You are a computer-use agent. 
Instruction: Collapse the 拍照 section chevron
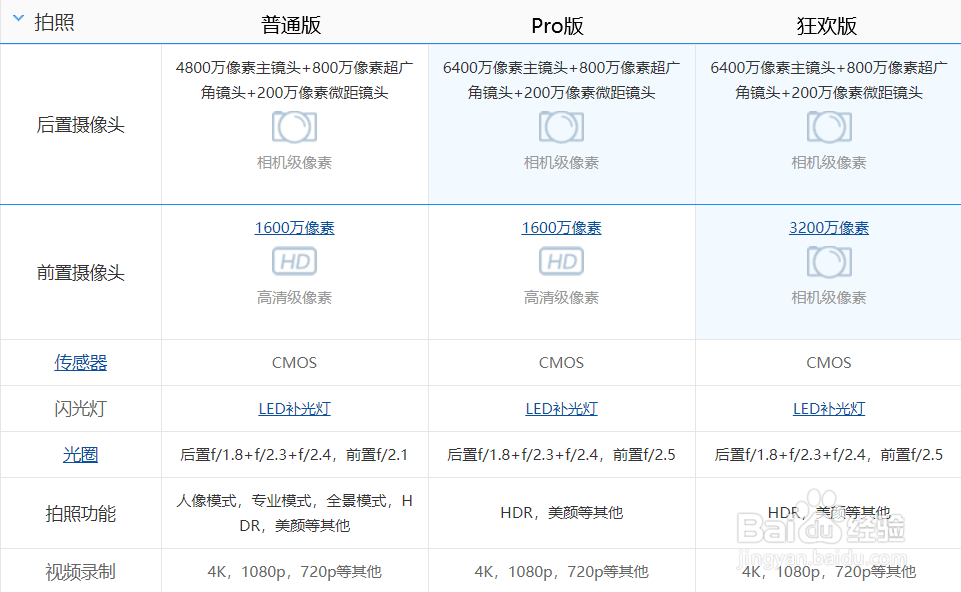pos(17,20)
